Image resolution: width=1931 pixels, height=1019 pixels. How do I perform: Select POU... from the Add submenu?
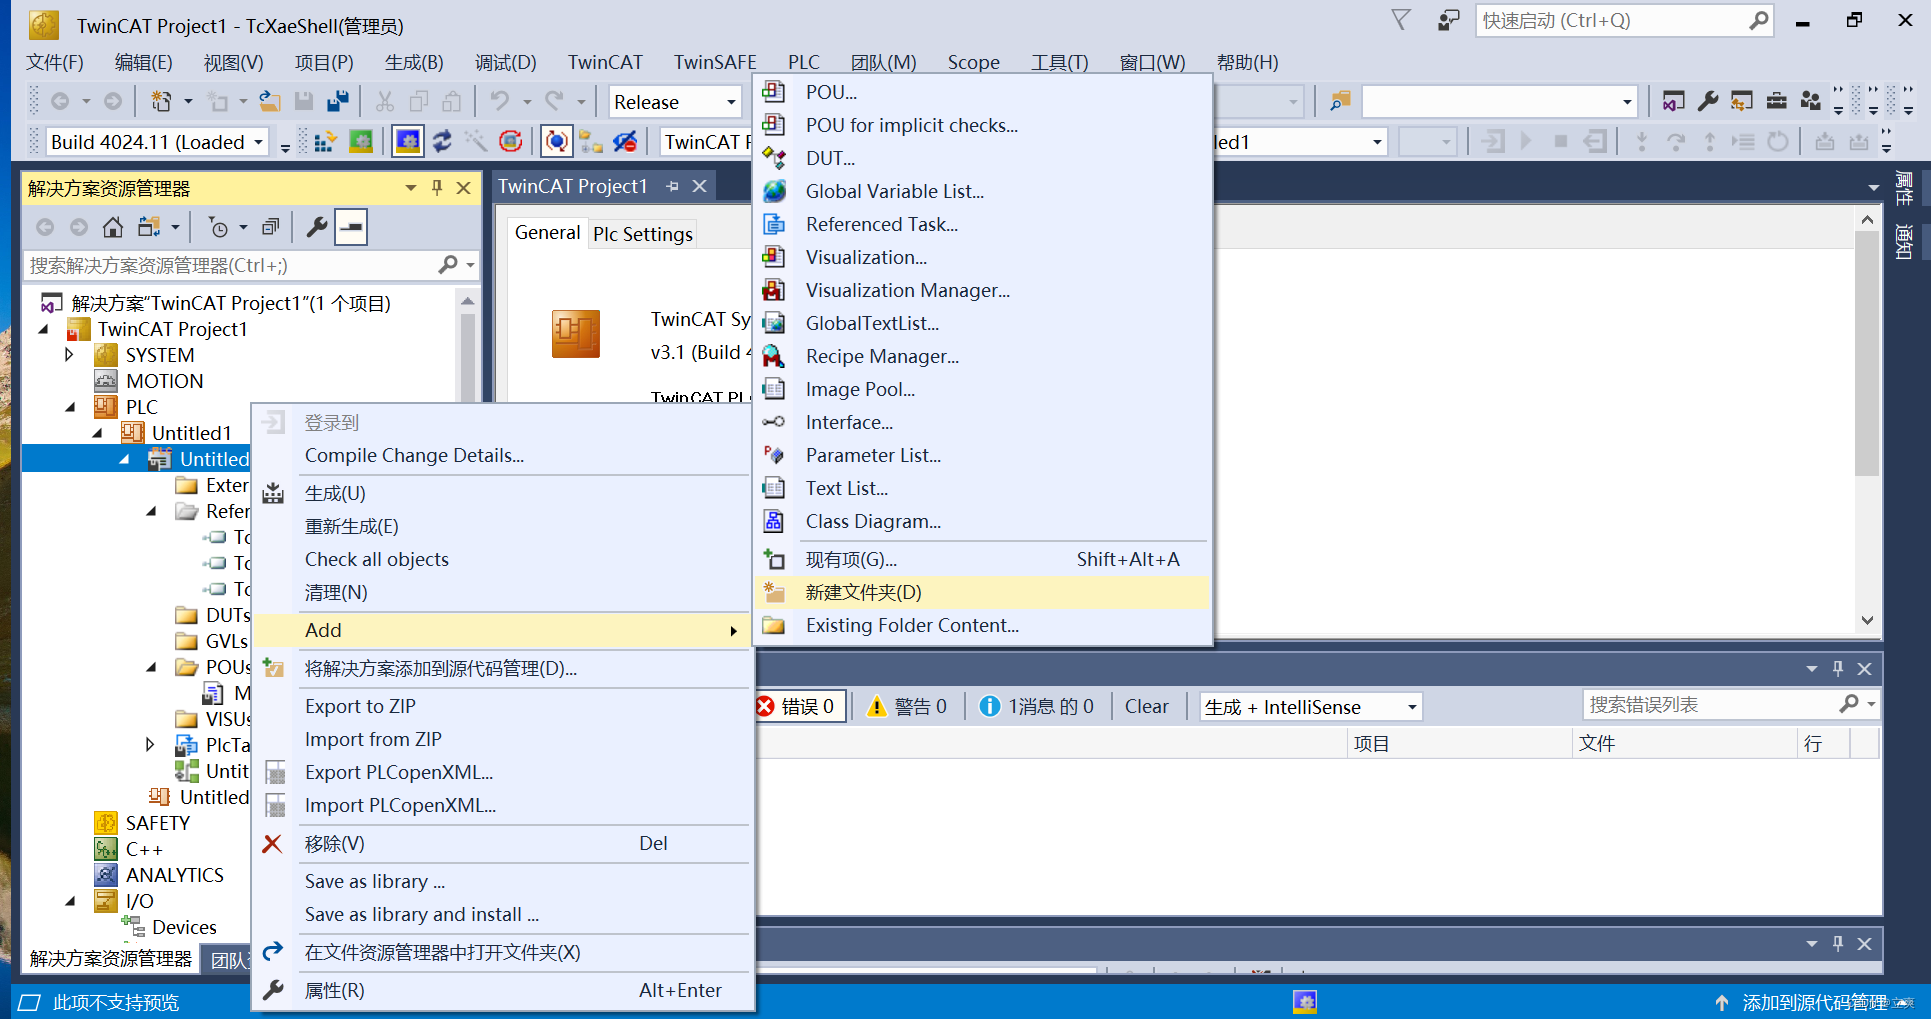[x=982, y=92]
